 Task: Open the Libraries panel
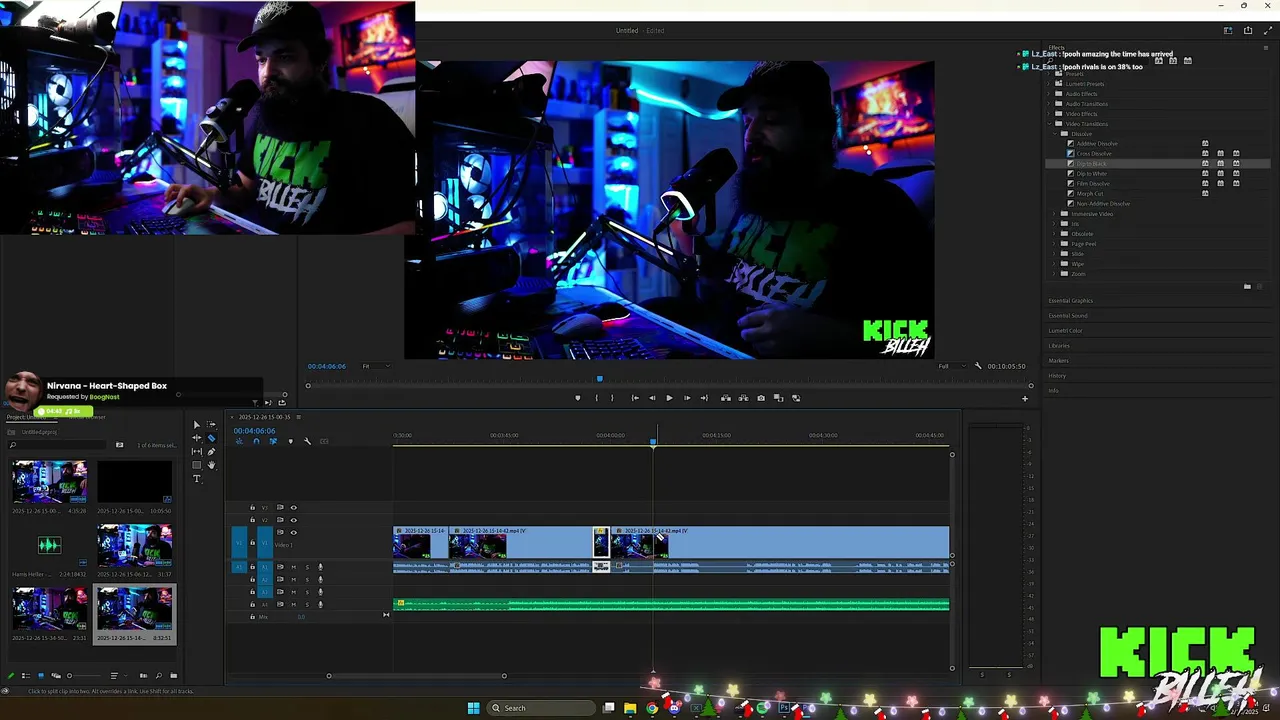pyautogui.click(x=1059, y=346)
